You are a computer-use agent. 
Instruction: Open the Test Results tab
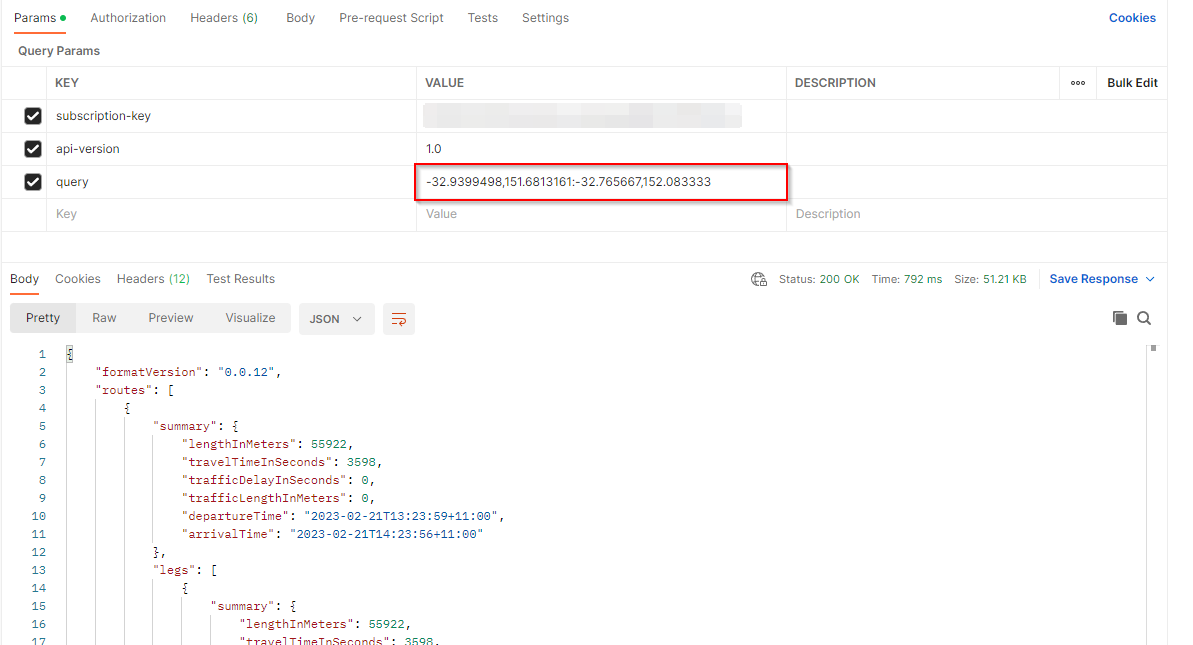(240, 279)
